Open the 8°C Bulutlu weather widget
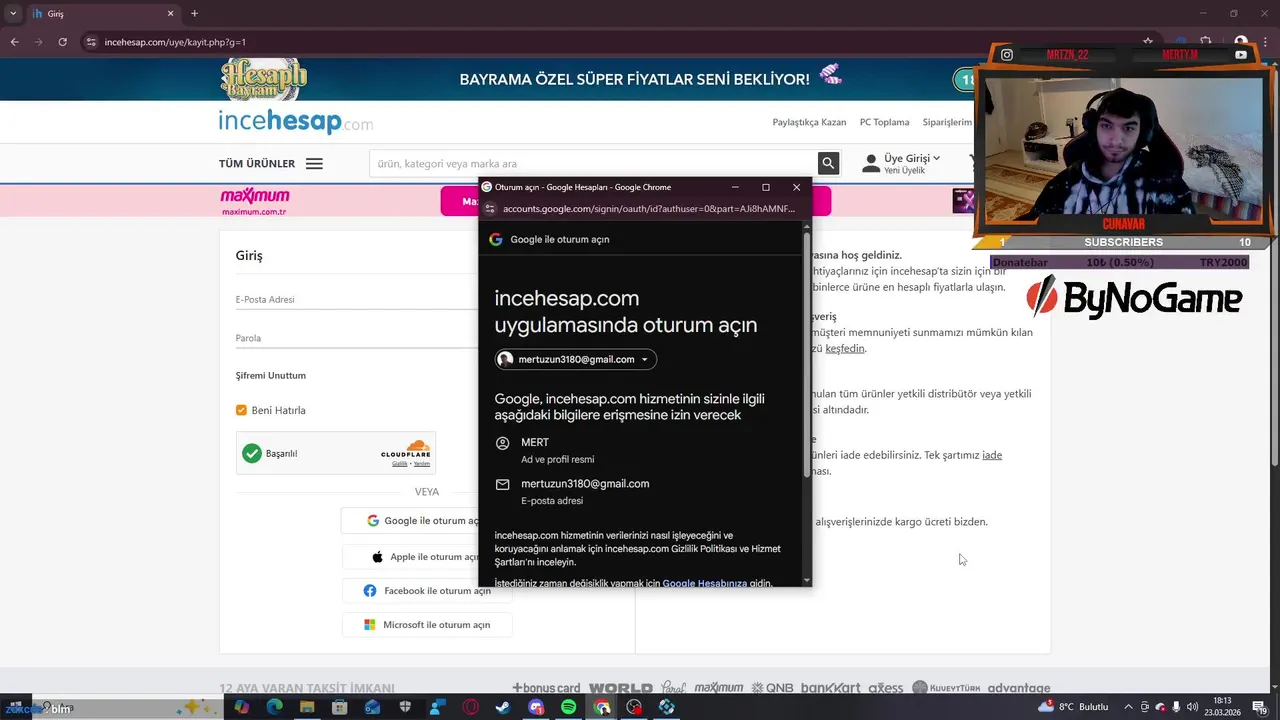Viewport: 1280px width, 720px height. 1073,707
